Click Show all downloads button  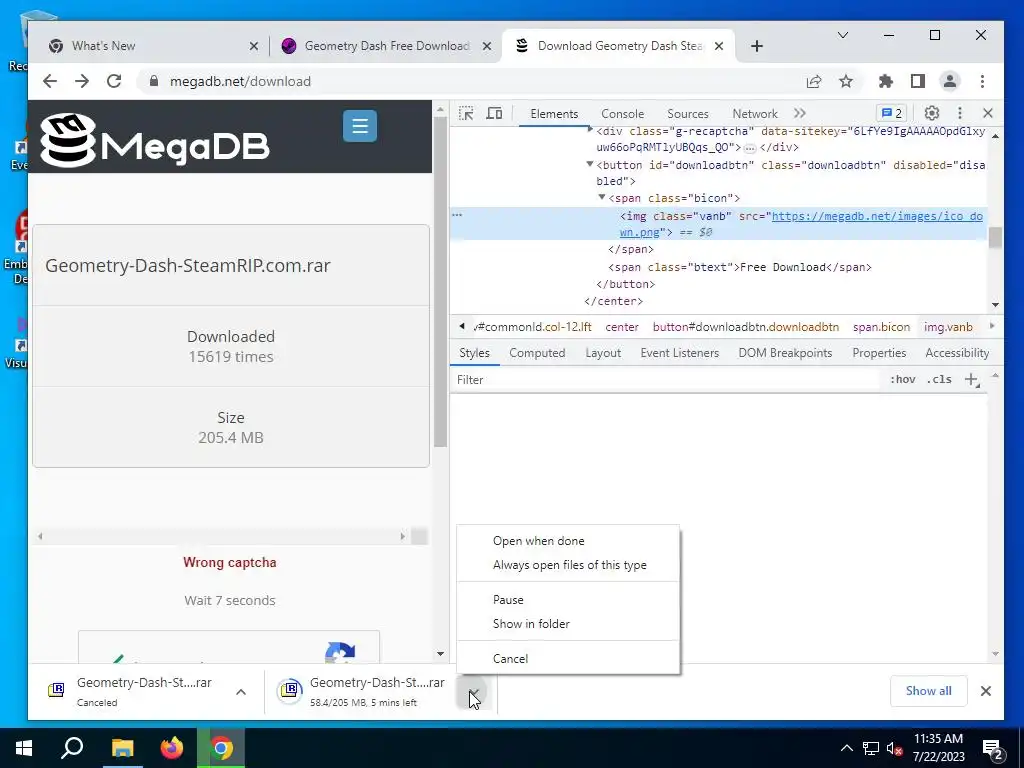click(x=928, y=690)
